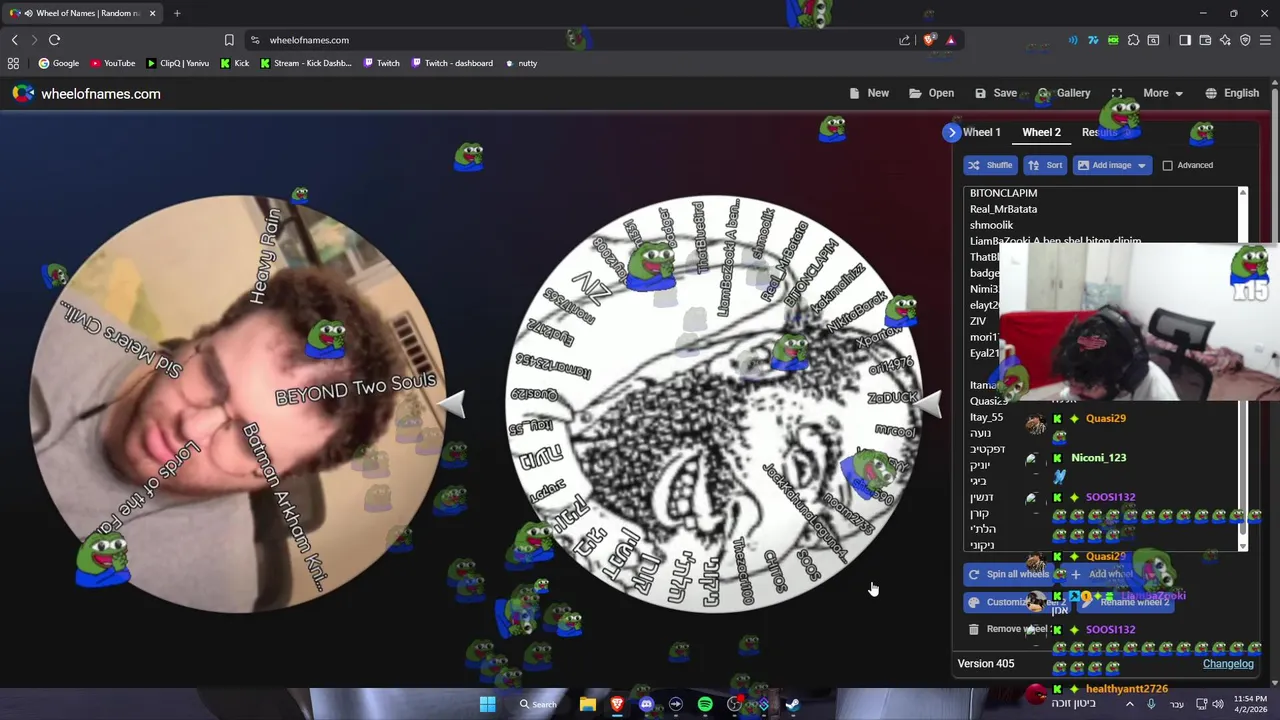The width and height of the screenshot is (1280, 720).
Task: Switch to the Wheel 1 tab
Action: 981,132
